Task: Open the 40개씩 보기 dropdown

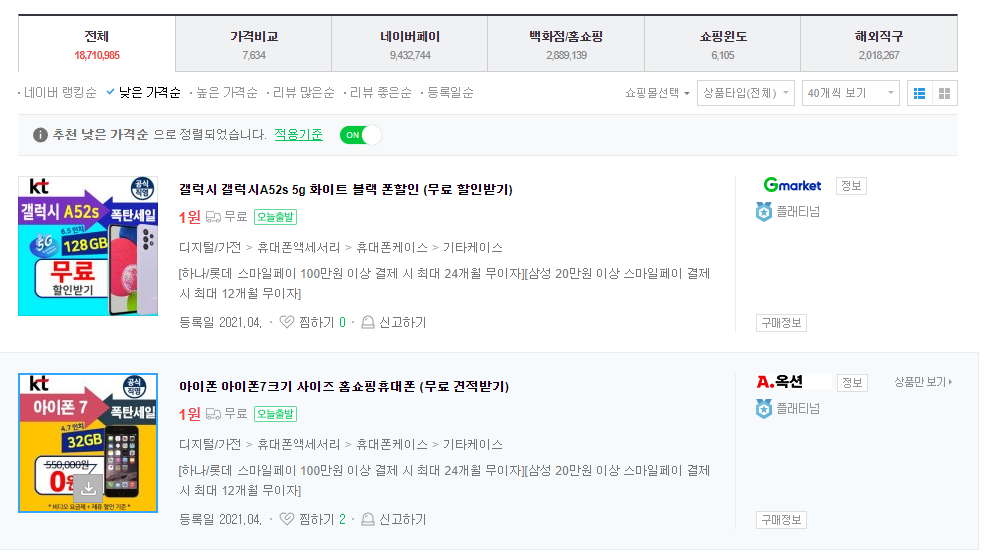Action: [851, 93]
